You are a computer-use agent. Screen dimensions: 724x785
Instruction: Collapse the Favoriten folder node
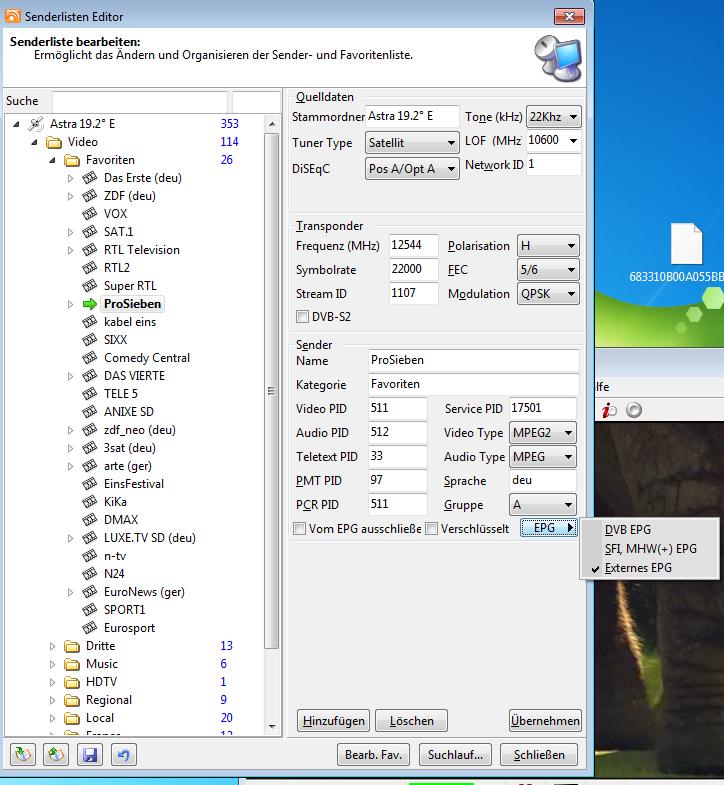point(52,160)
